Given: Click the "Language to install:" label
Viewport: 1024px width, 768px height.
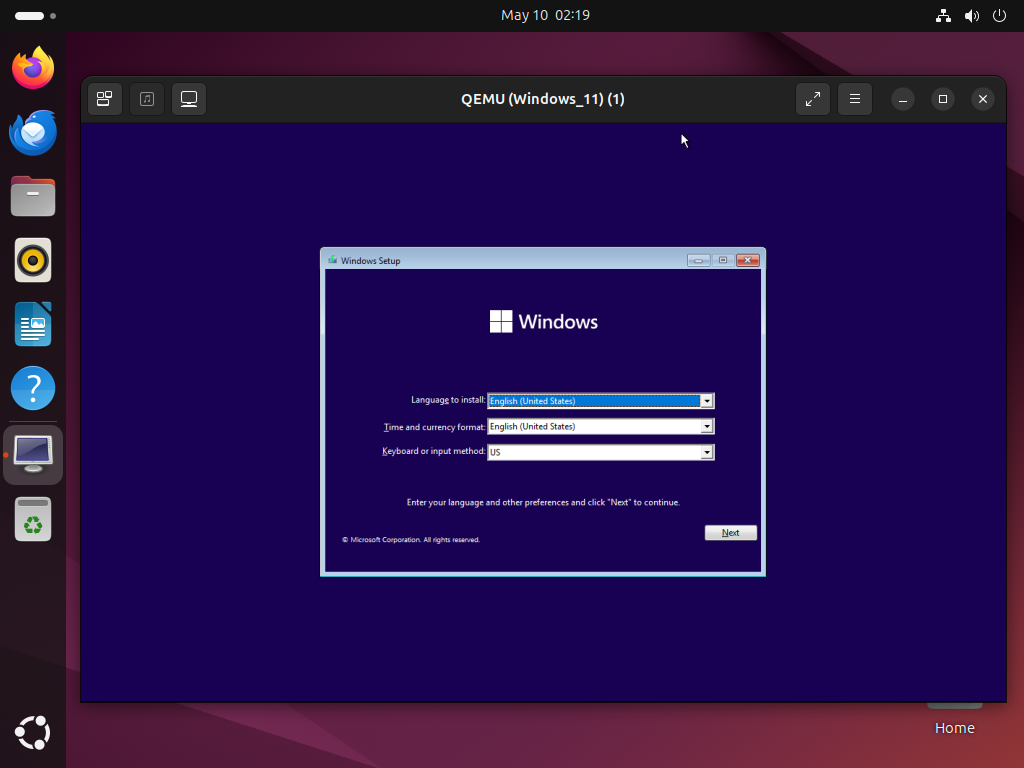Looking at the screenshot, I should [448, 400].
